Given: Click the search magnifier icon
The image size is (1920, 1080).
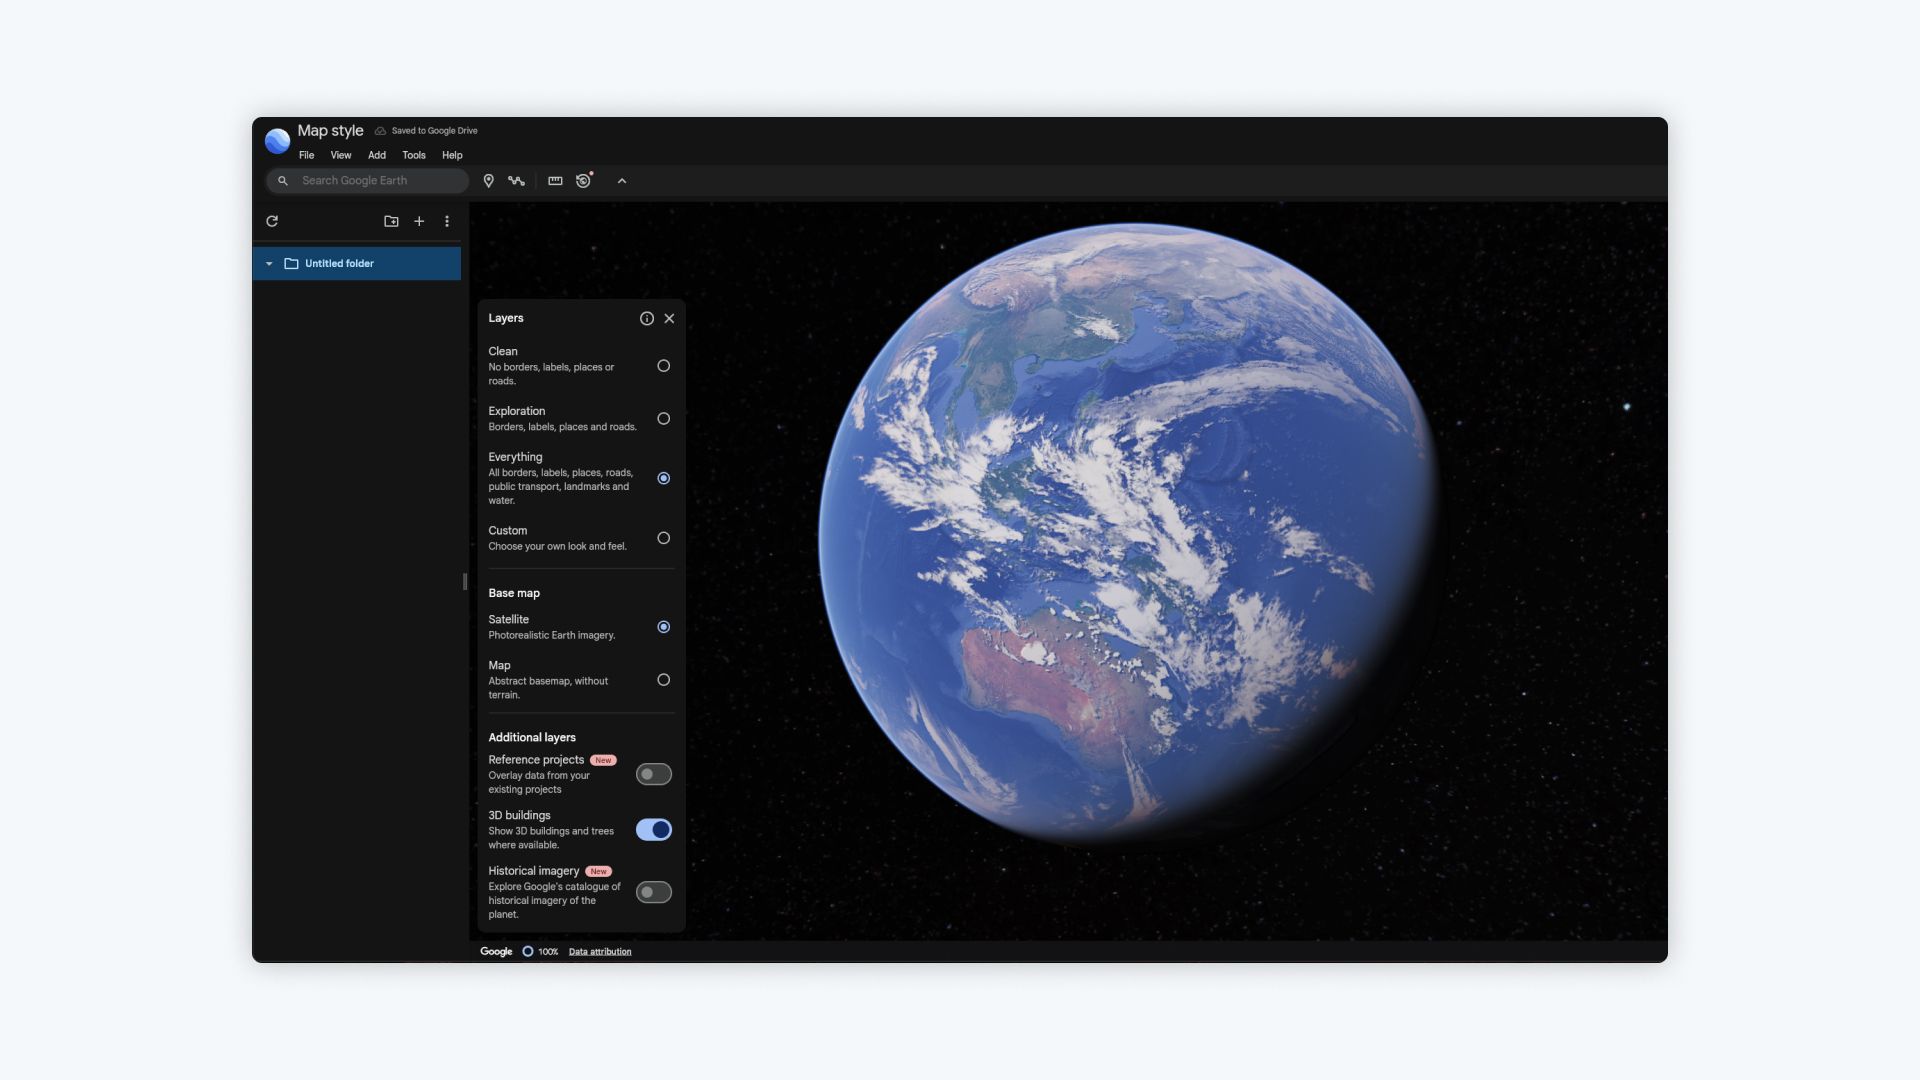Looking at the screenshot, I should click(x=283, y=181).
